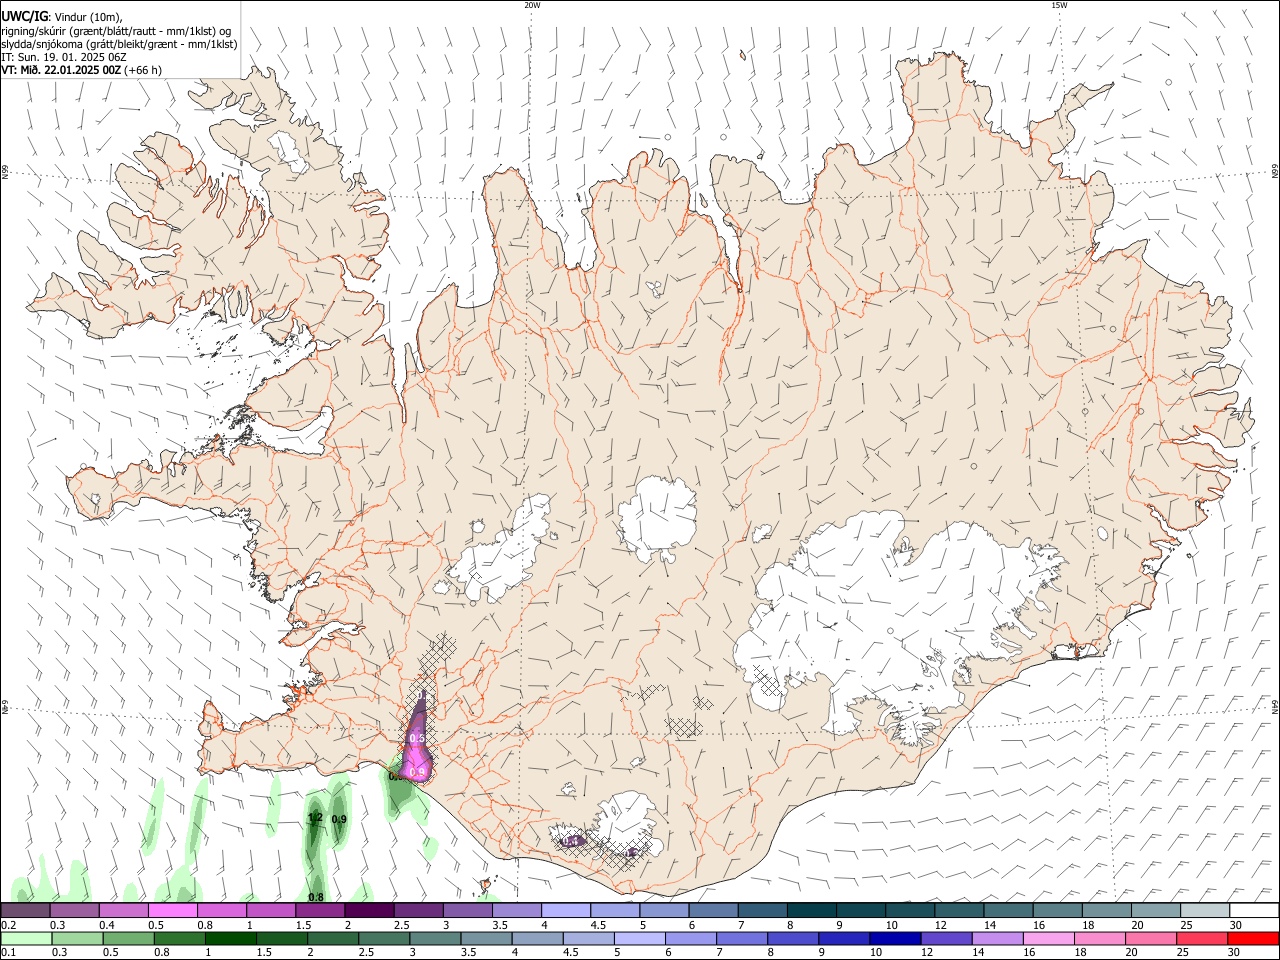The width and height of the screenshot is (1280, 960).
Task: Select the deep blue 10–12 swatch in lower legend
Action: coord(895,939)
